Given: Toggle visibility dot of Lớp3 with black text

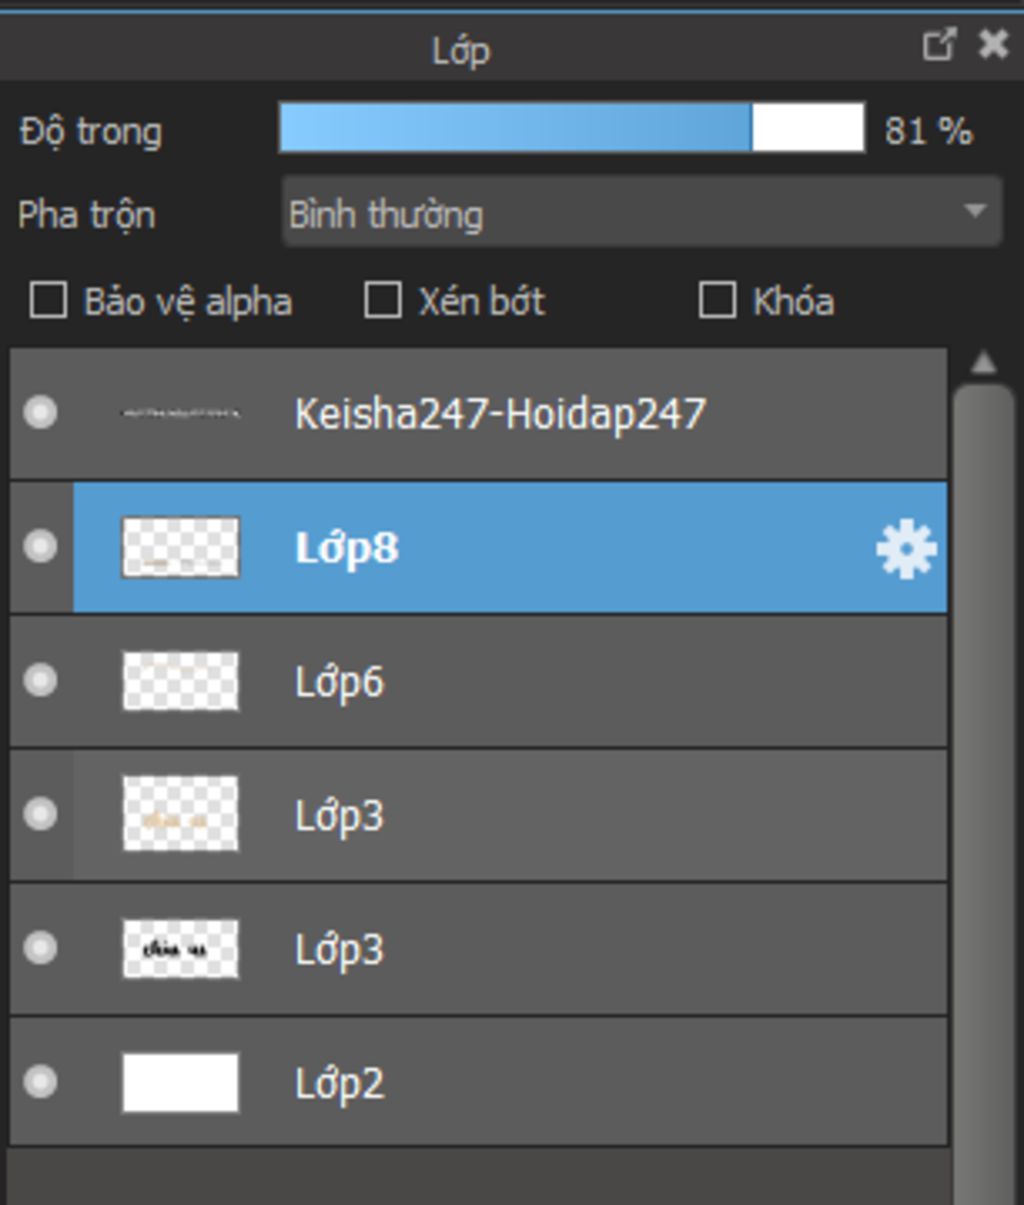Looking at the screenshot, I should pyautogui.click(x=40, y=947).
